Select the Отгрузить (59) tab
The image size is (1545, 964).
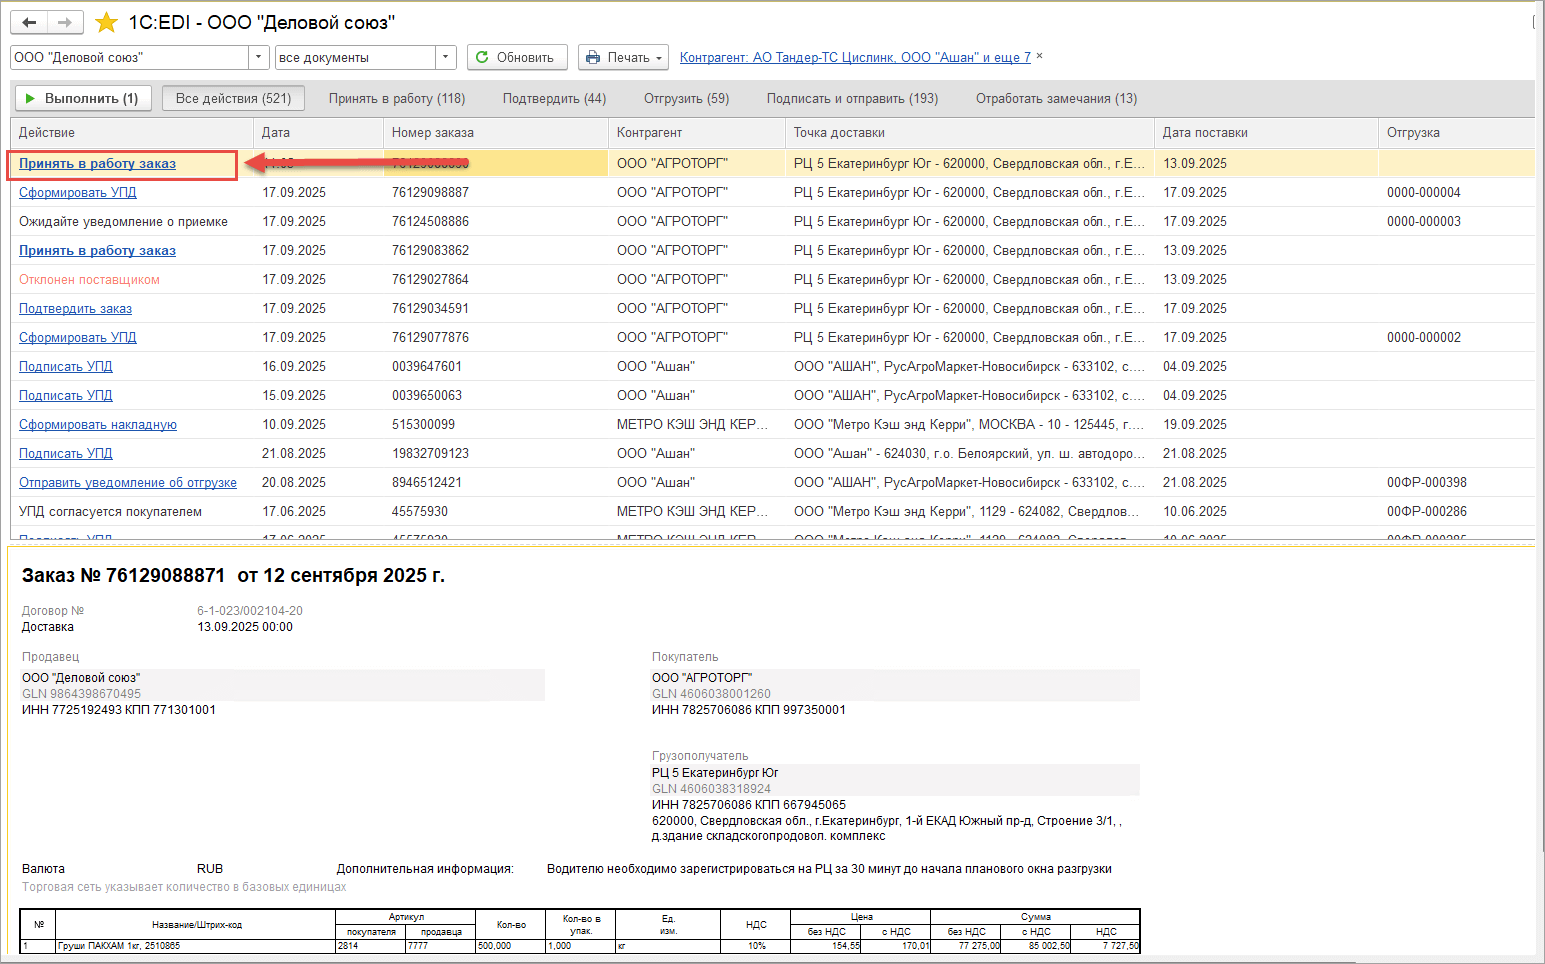pyautogui.click(x=686, y=98)
